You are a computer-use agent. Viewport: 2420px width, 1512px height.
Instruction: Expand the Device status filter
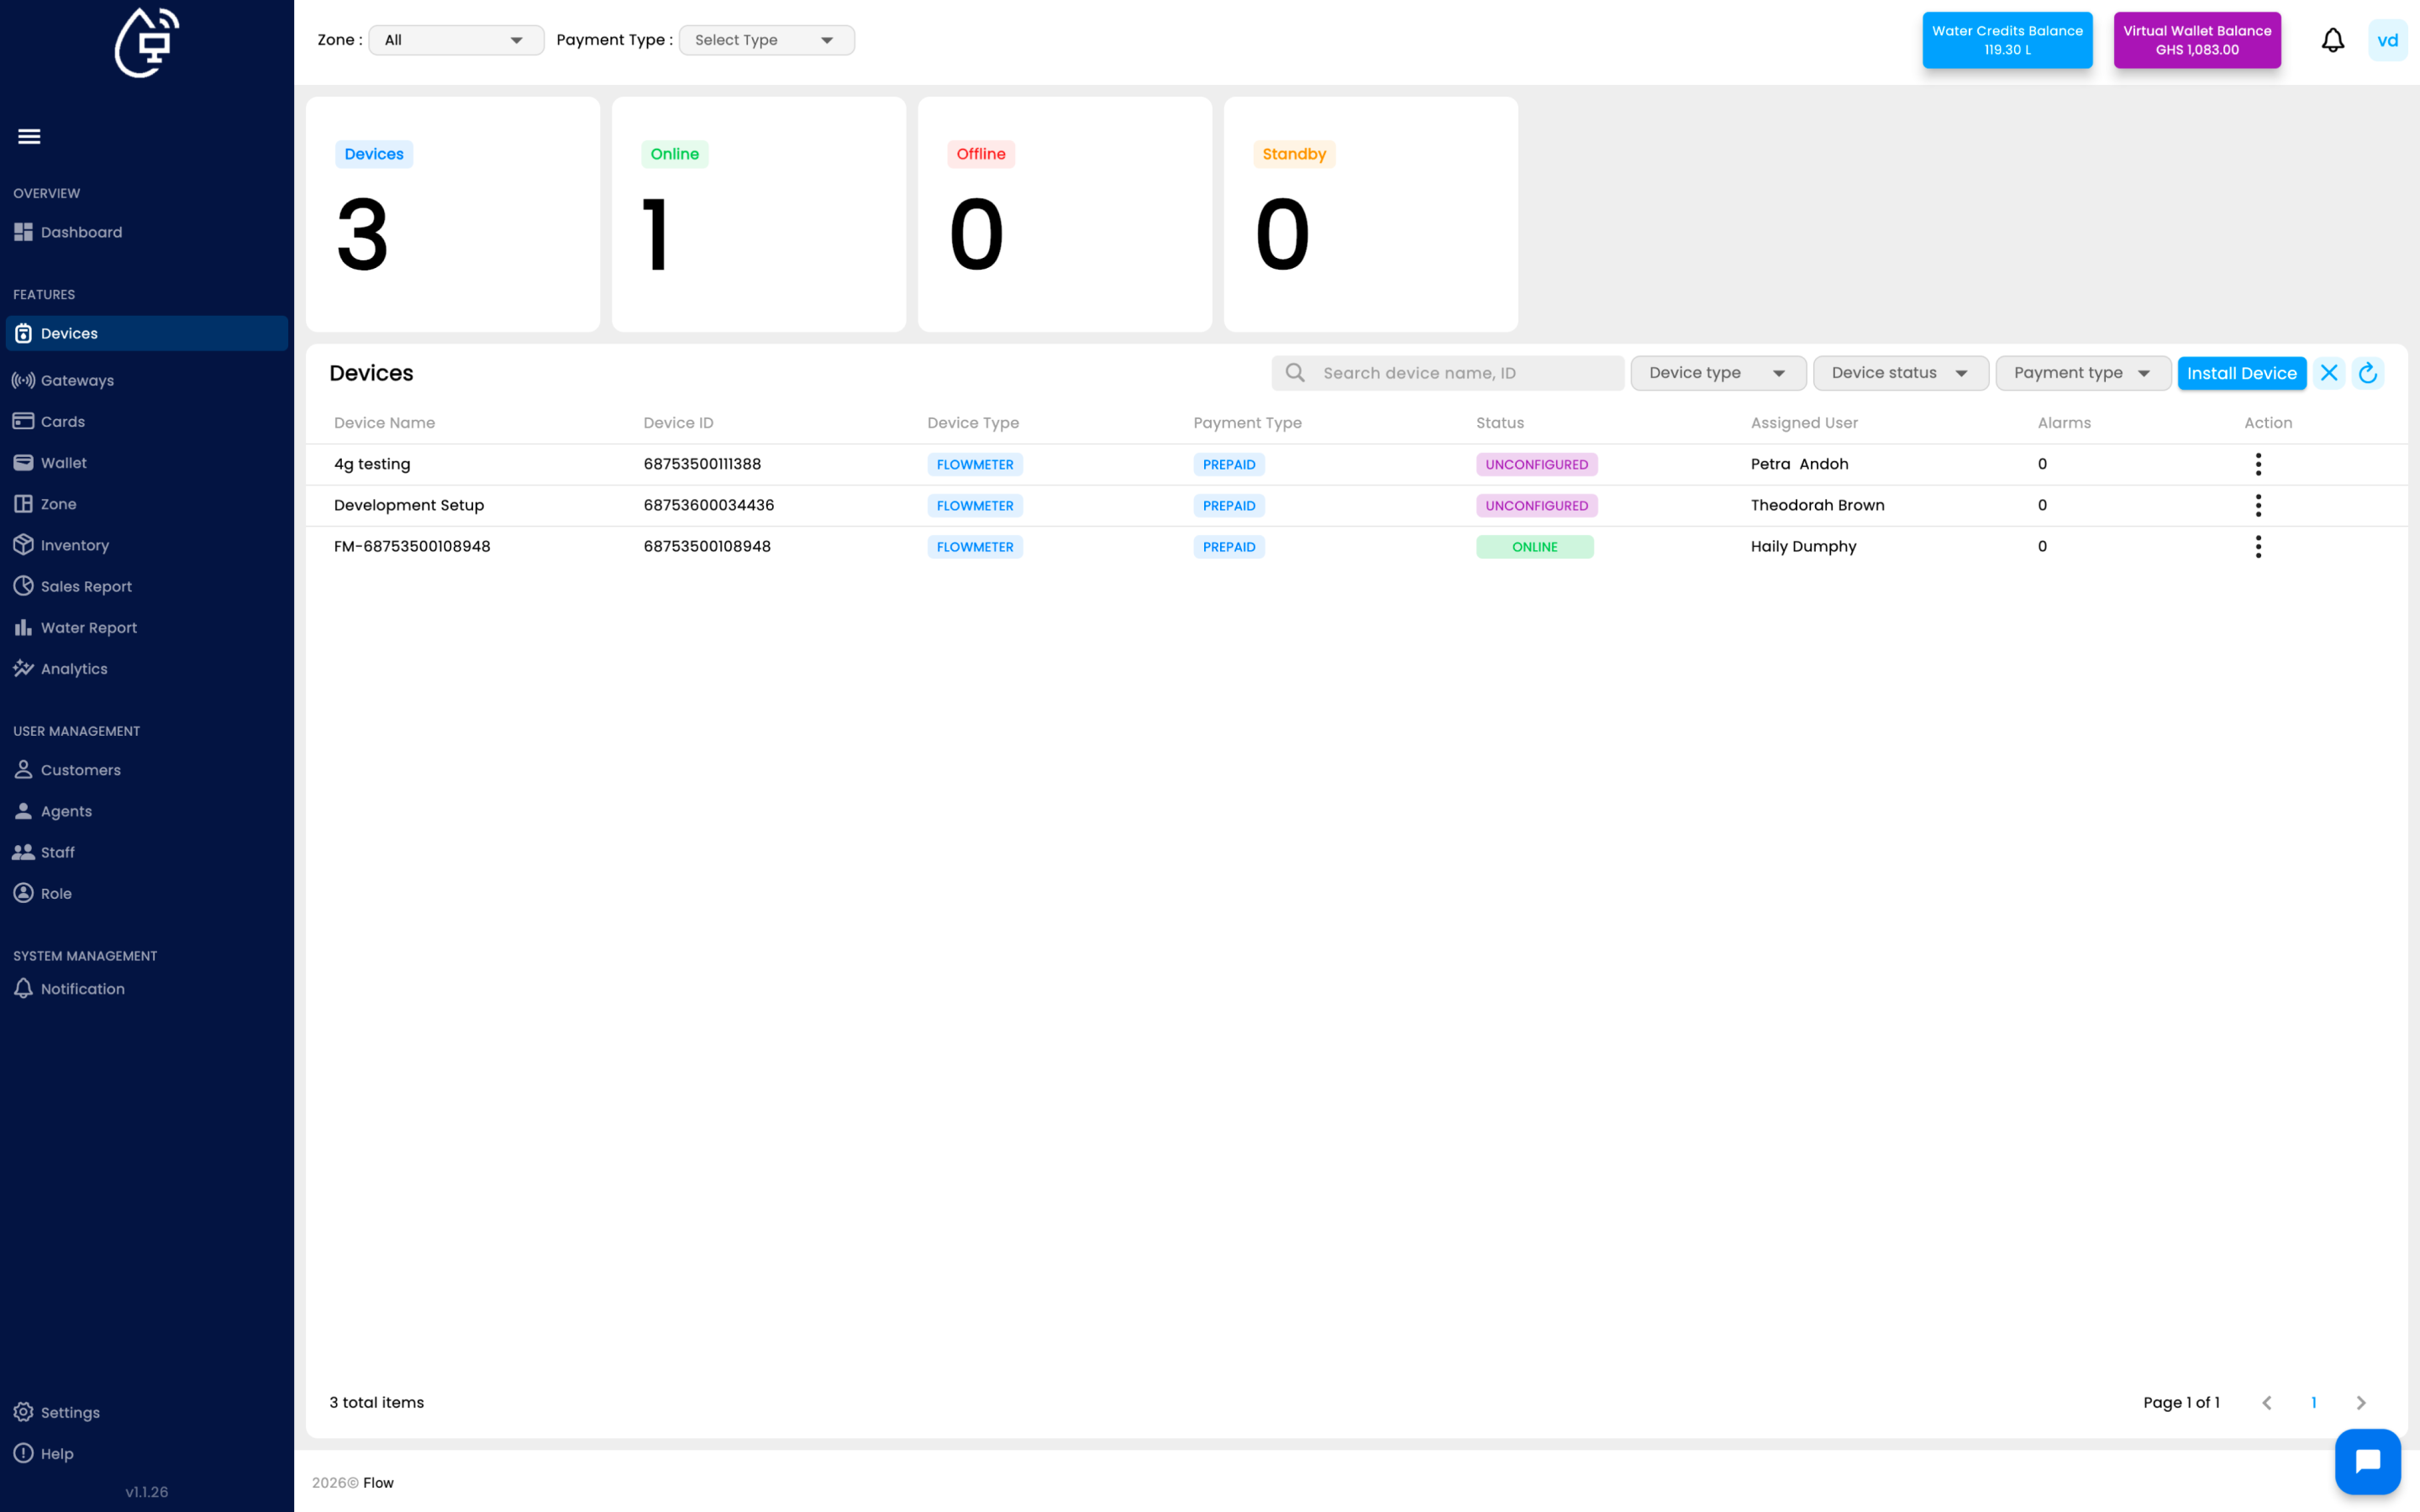coord(1900,373)
